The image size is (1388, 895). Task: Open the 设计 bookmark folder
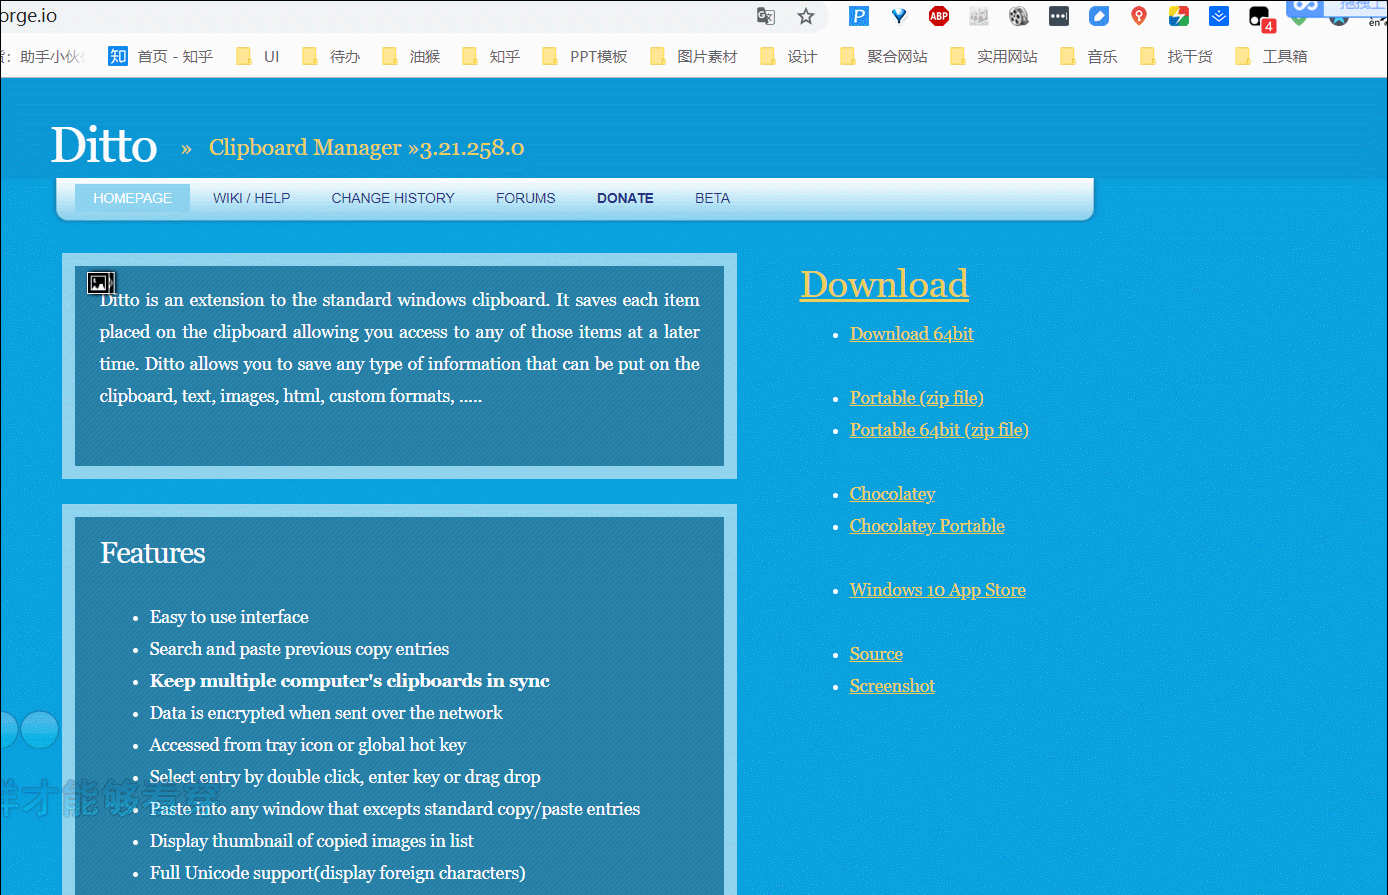click(789, 56)
